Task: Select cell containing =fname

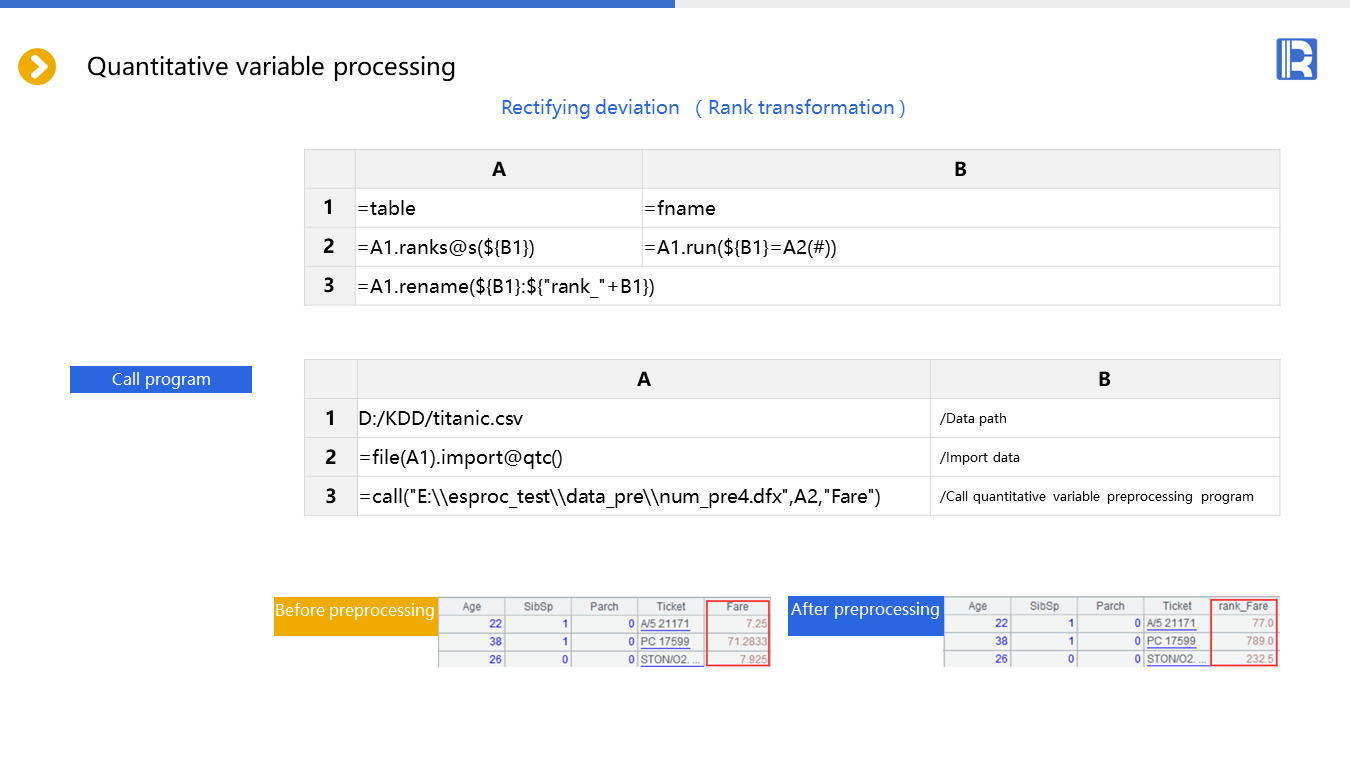Action: 960,208
